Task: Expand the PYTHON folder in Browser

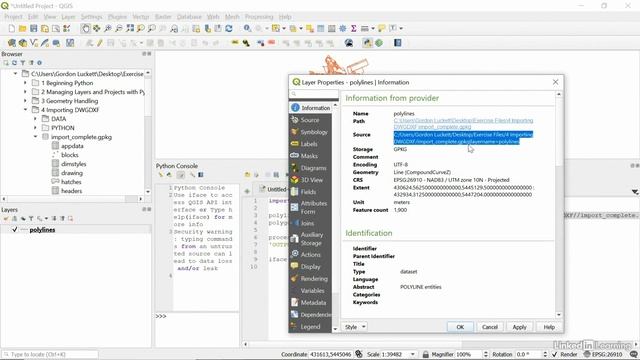Action: (x=35, y=128)
